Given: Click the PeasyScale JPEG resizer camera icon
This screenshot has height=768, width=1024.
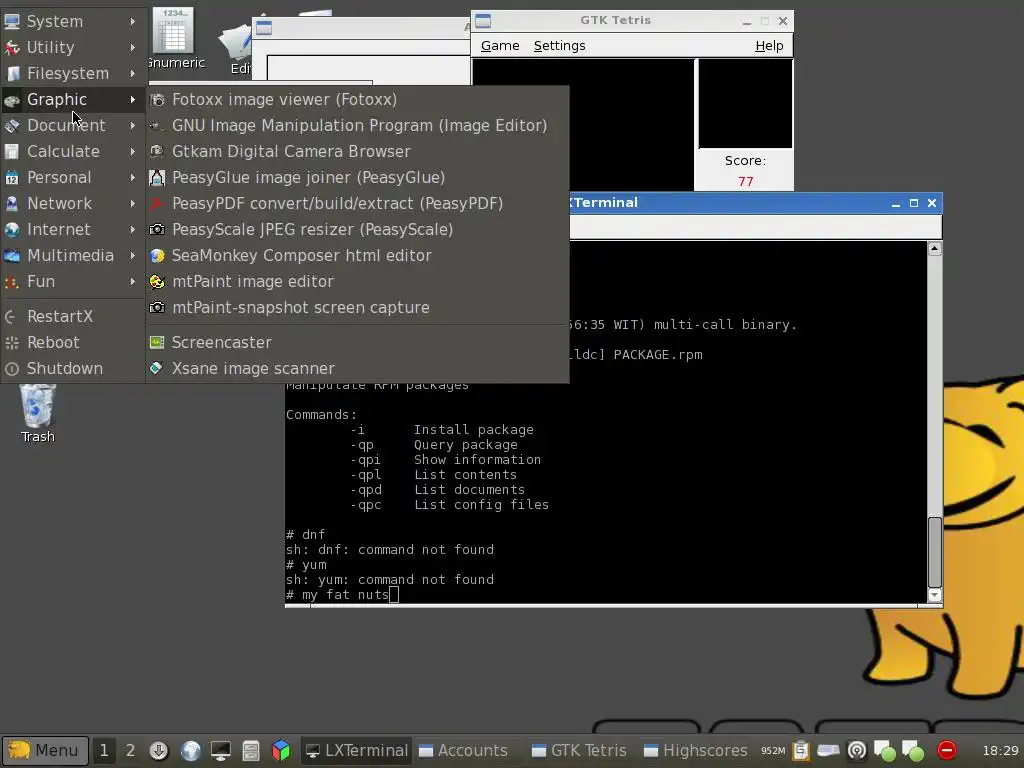Looking at the screenshot, I should [x=157, y=230].
